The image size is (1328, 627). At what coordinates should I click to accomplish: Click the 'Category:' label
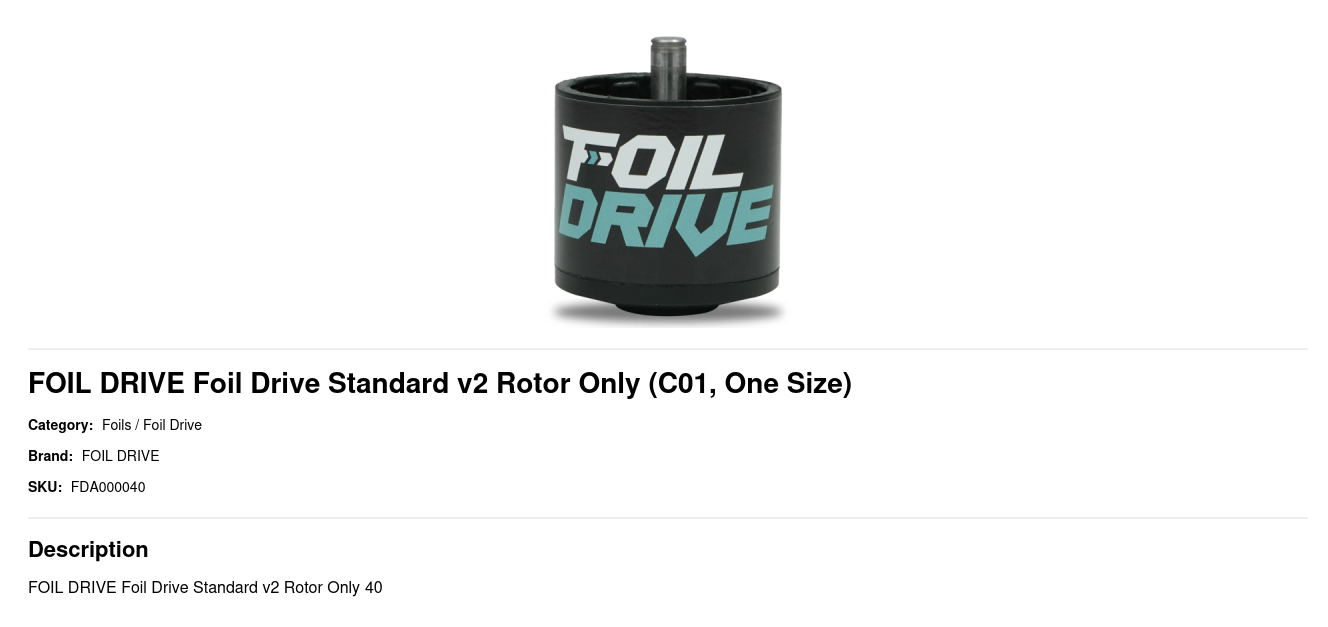[x=60, y=425]
